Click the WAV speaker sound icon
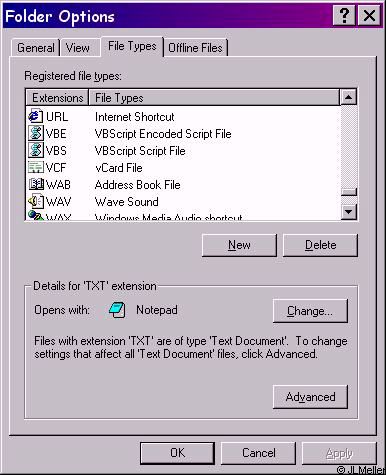 [x=36, y=201]
